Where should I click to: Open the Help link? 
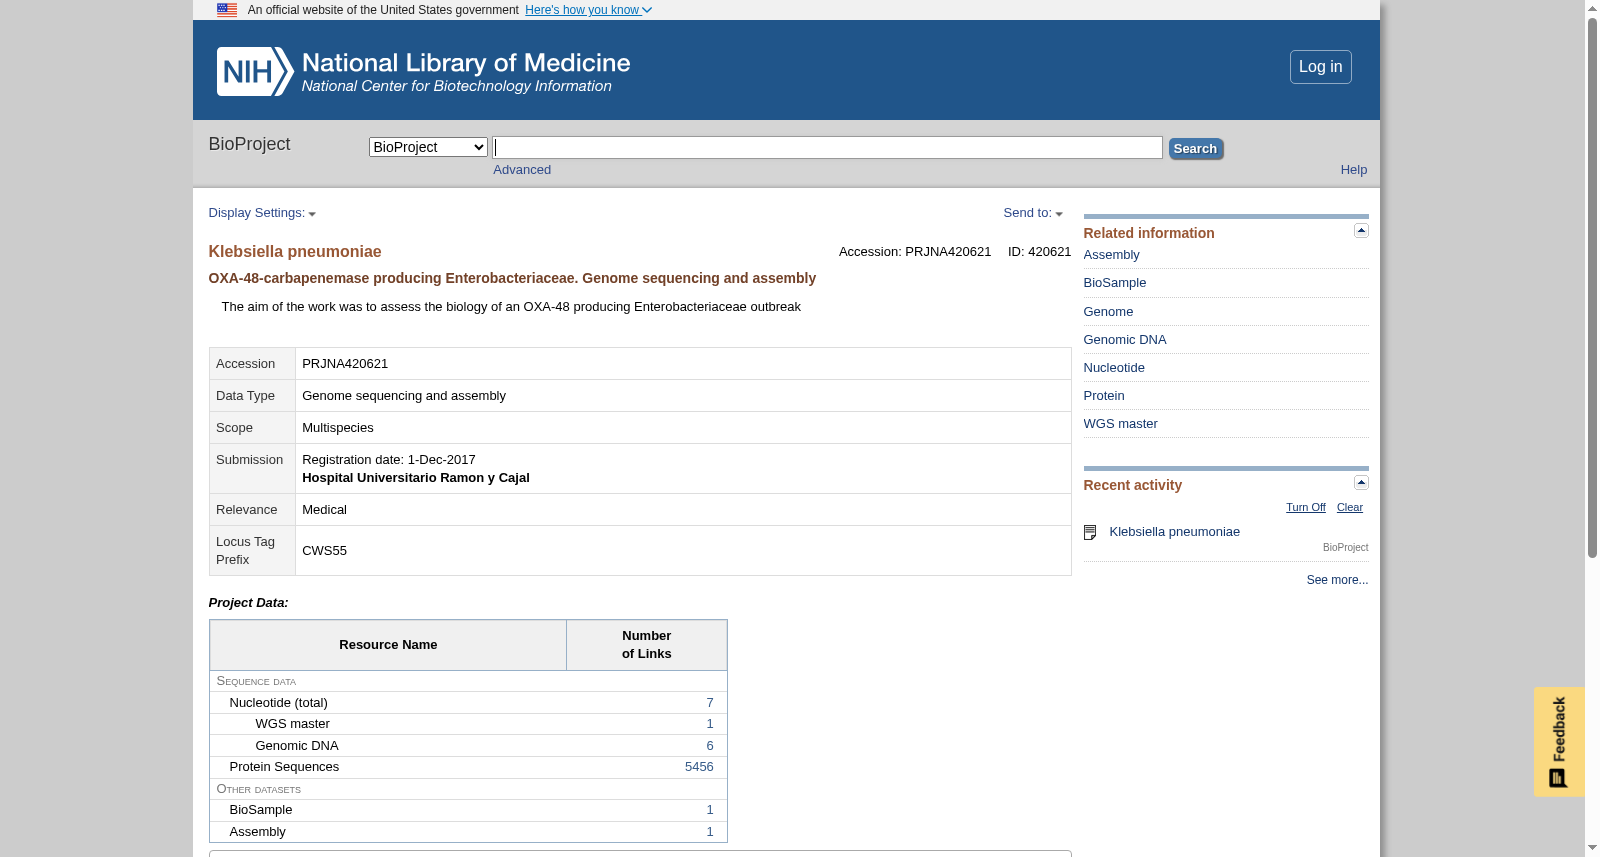pyautogui.click(x=1354, y=170)
